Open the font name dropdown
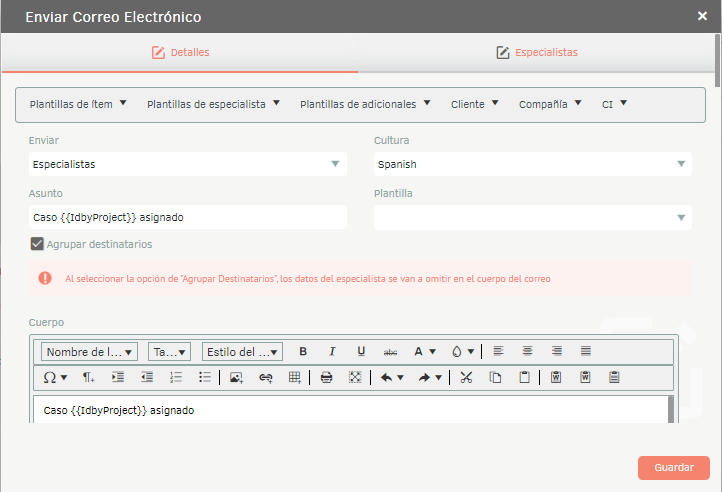The height and width of the screenshot is (492, 722). click(89, 352)
